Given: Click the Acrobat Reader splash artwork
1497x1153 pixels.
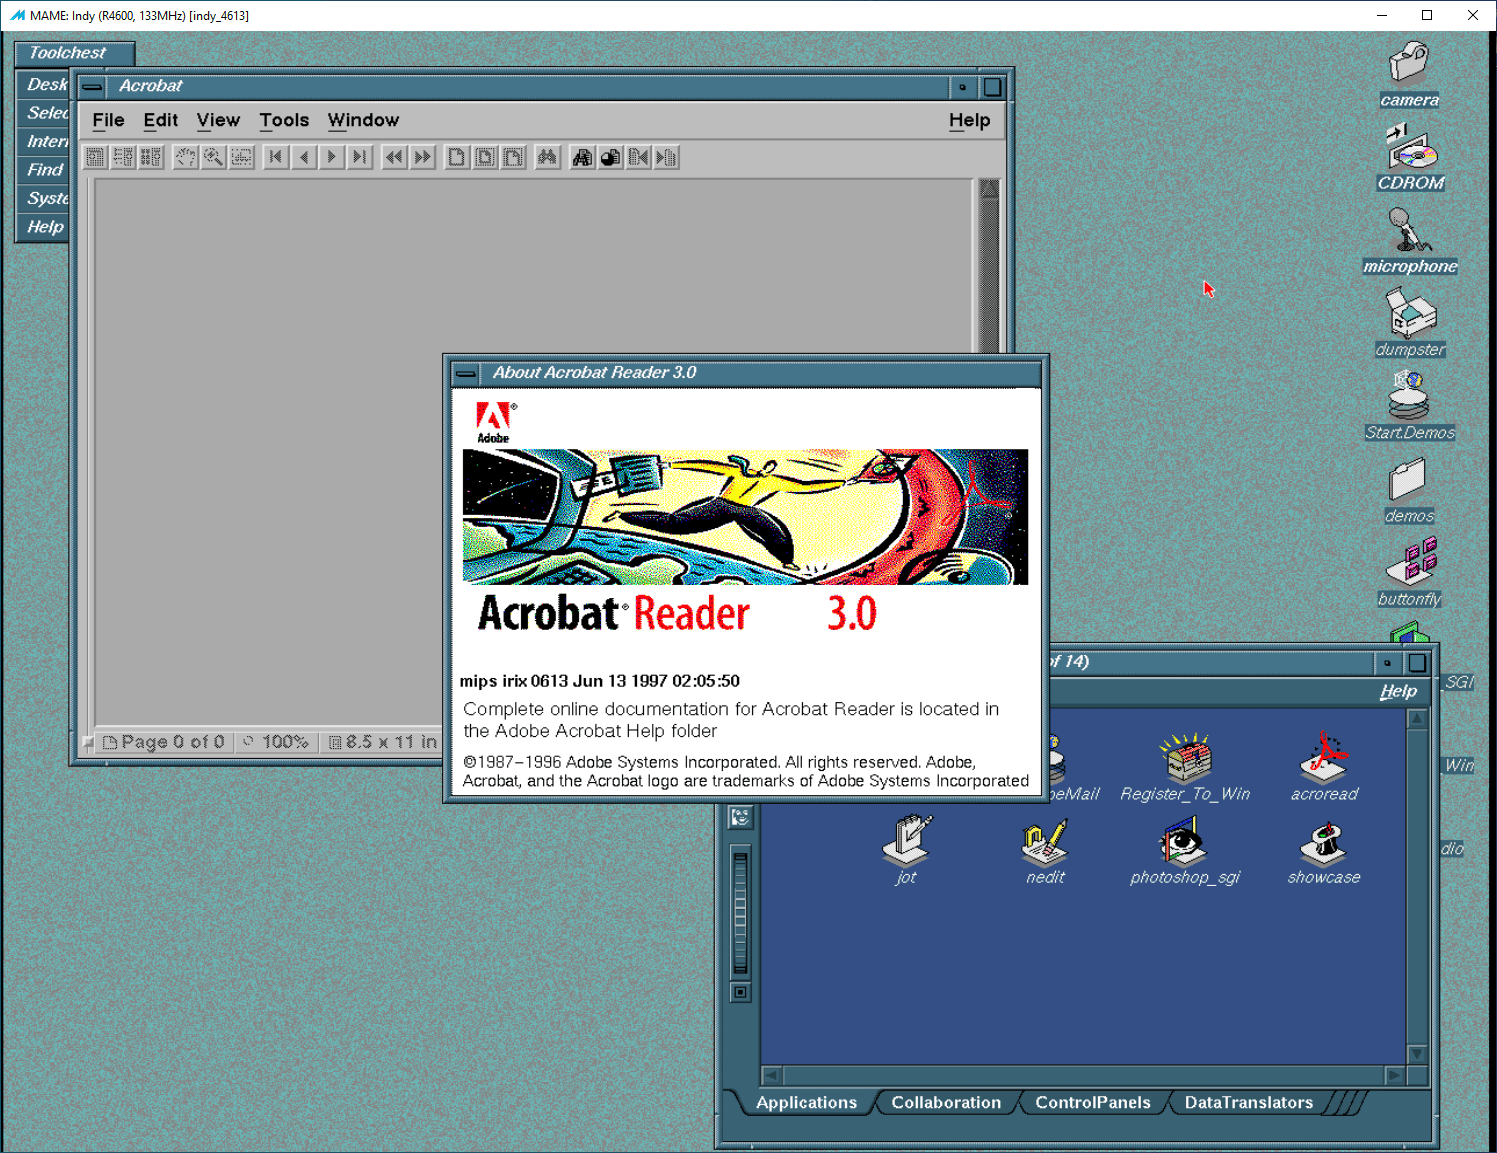Looking at the screenshot, I should pyautogui.click(x=745, y=517).
